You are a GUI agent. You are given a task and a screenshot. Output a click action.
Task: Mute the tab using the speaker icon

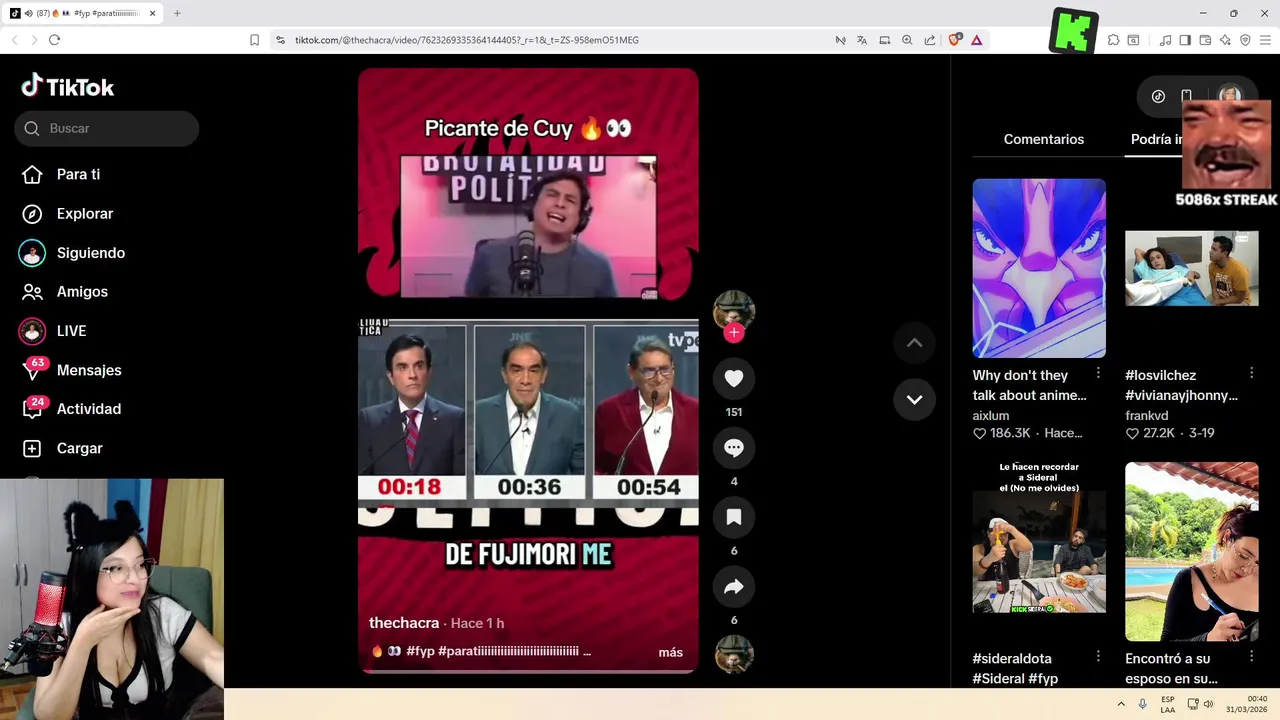28,13
